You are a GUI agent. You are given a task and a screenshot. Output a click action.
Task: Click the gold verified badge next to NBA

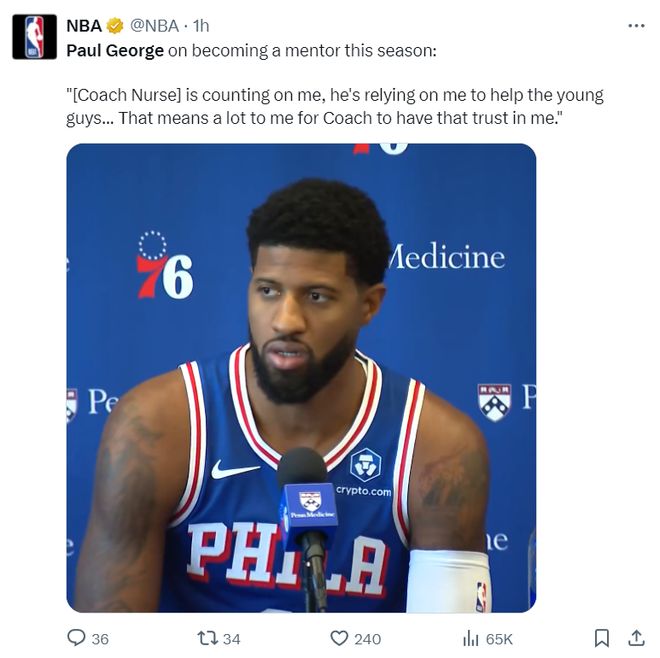114,26
